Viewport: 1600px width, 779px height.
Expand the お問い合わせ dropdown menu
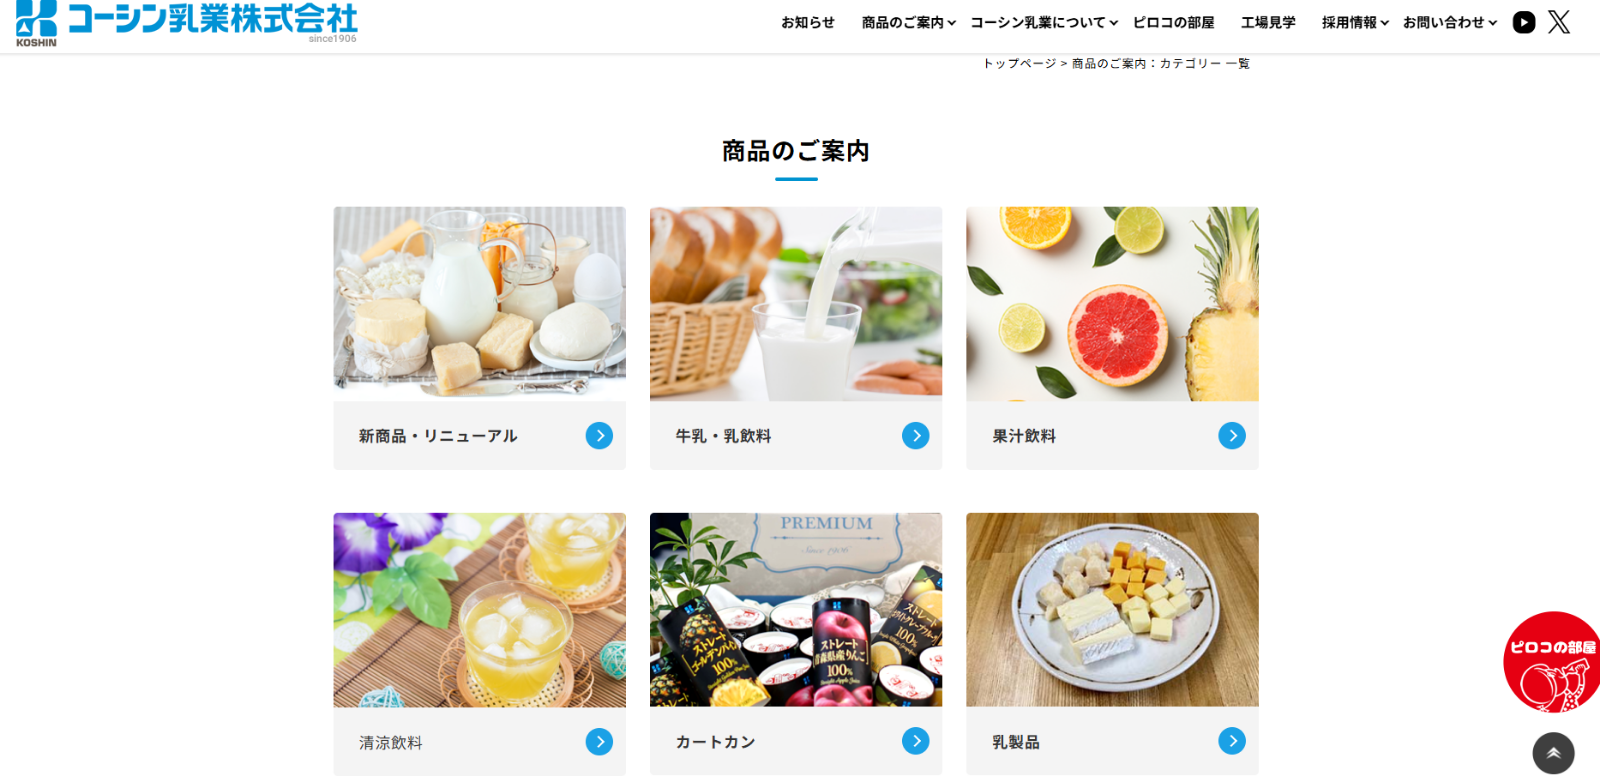pos(1450,22)
